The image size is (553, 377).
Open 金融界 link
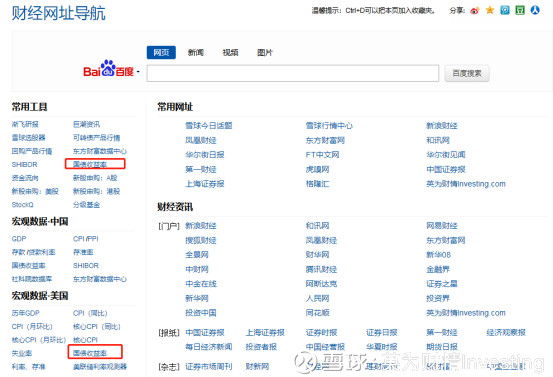click(x=438, y=269)
